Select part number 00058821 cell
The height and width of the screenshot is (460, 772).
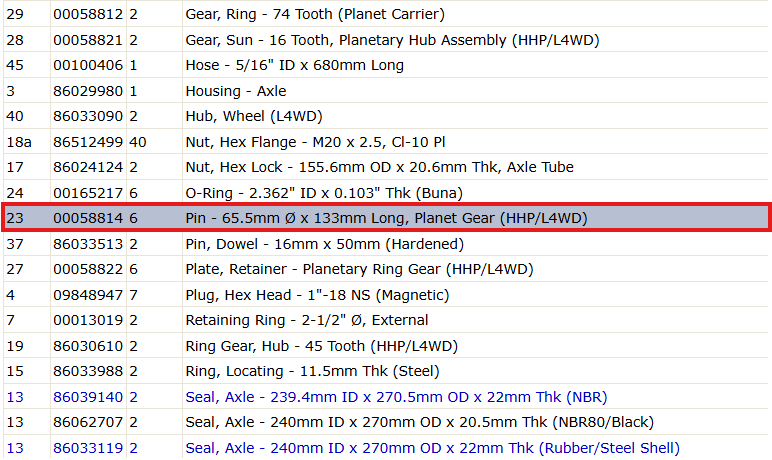(x=88, y=40)
